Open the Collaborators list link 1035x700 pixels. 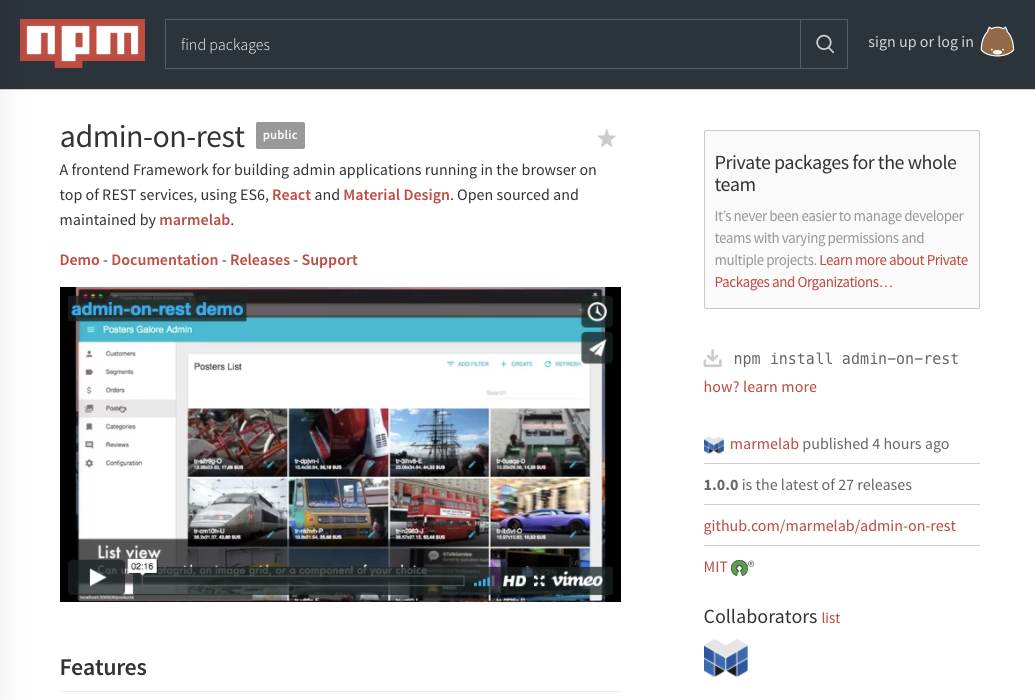coord(830,618)
